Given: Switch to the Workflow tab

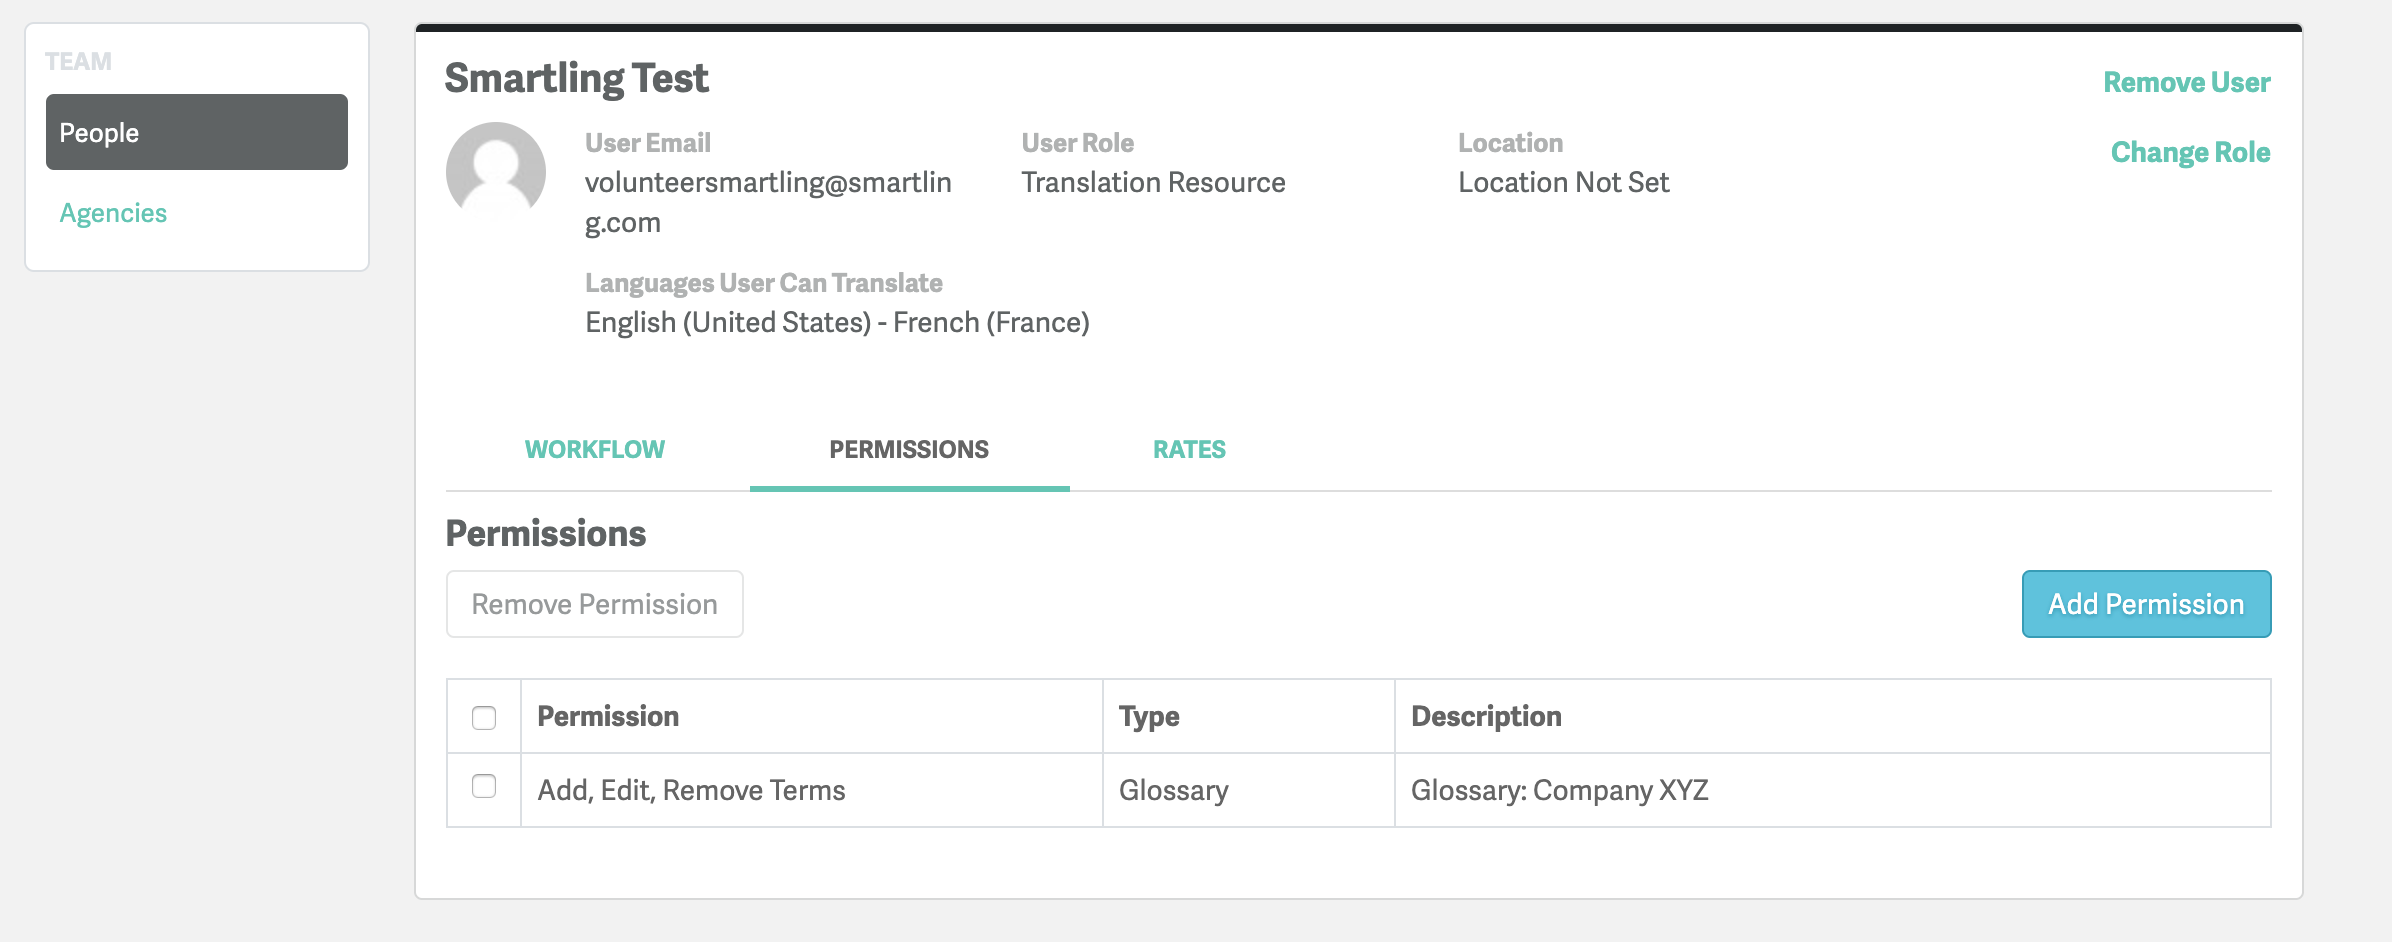Looking at the screenshot, I should click(x=594, y=450).
